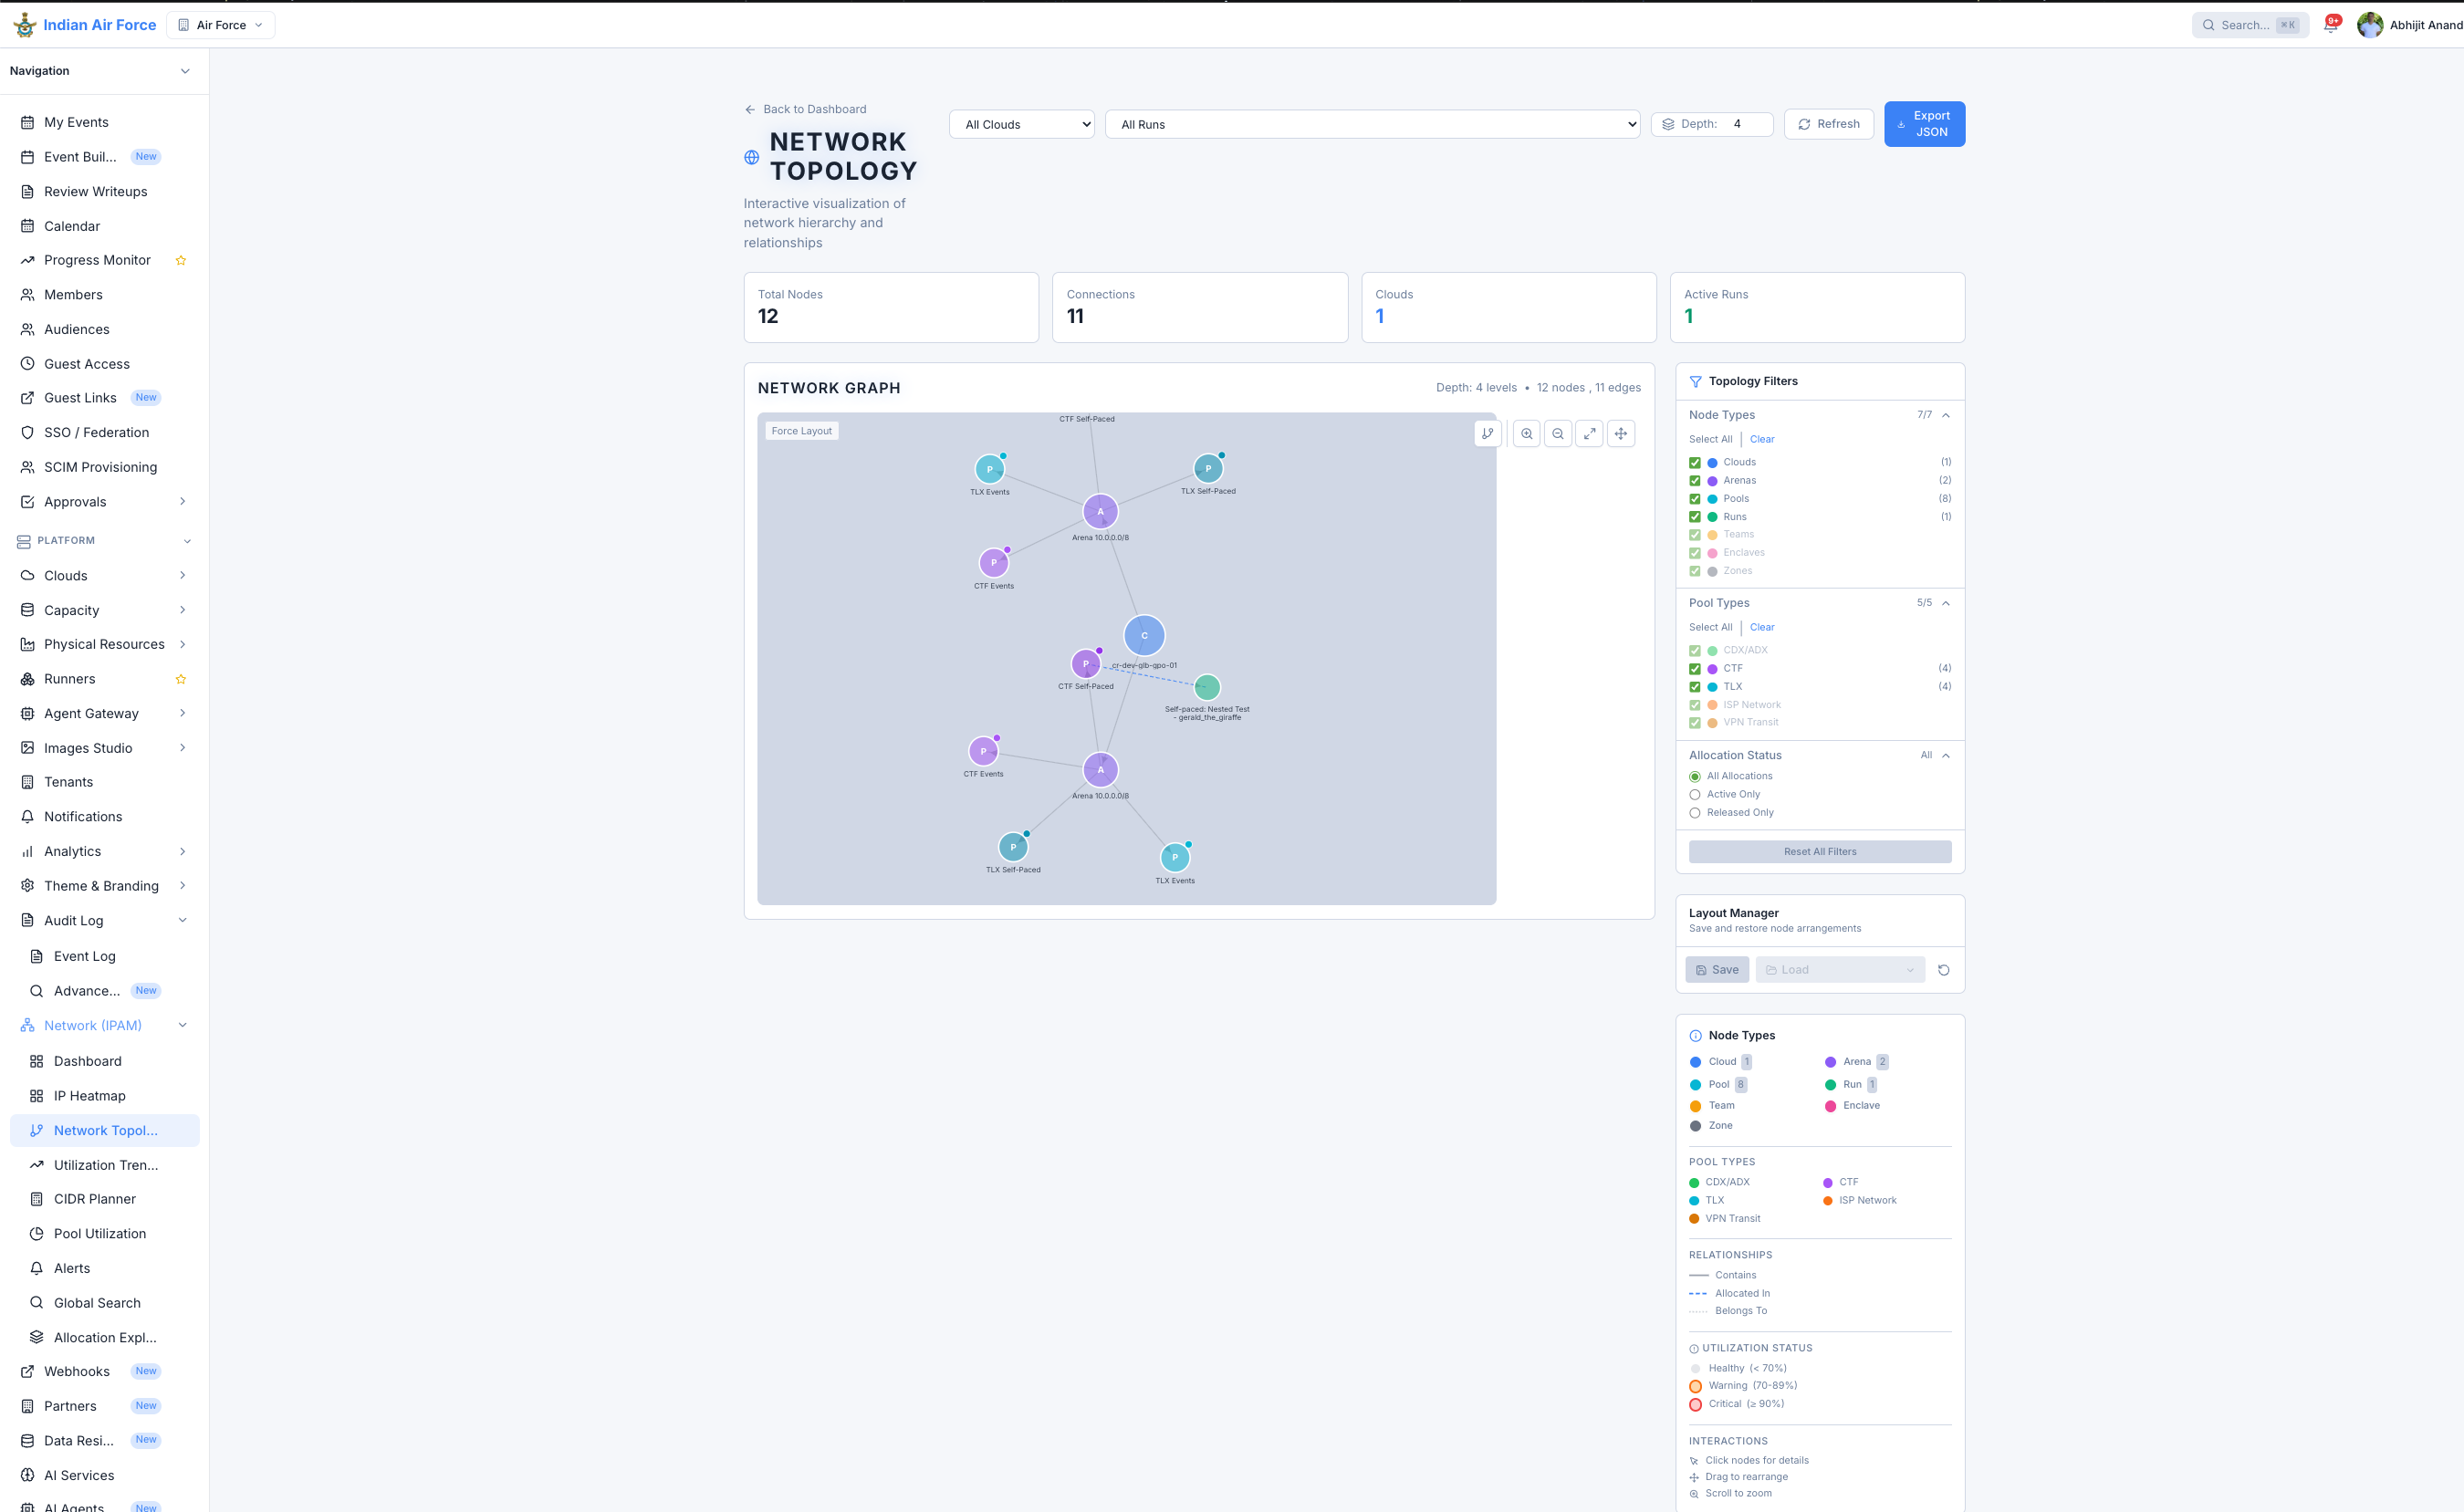Click the branch layout icon in graph toolbar
This screenshot has height=1512, width=2464.
(1488, 433)
